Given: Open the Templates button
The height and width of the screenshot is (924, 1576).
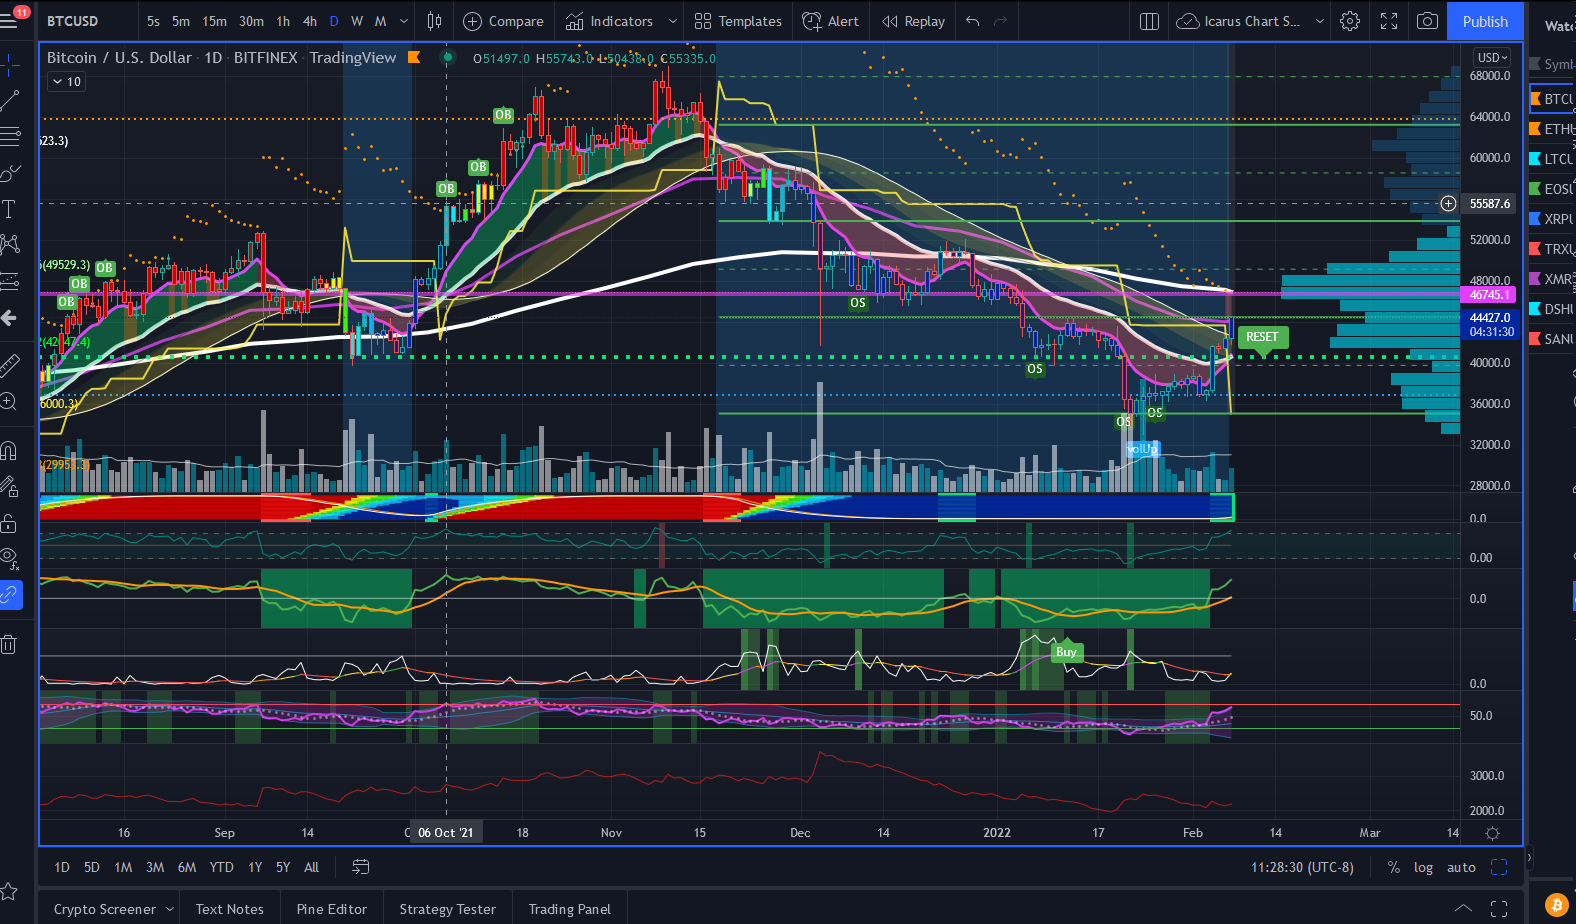Looking at the screenshot, I should 738,21.
